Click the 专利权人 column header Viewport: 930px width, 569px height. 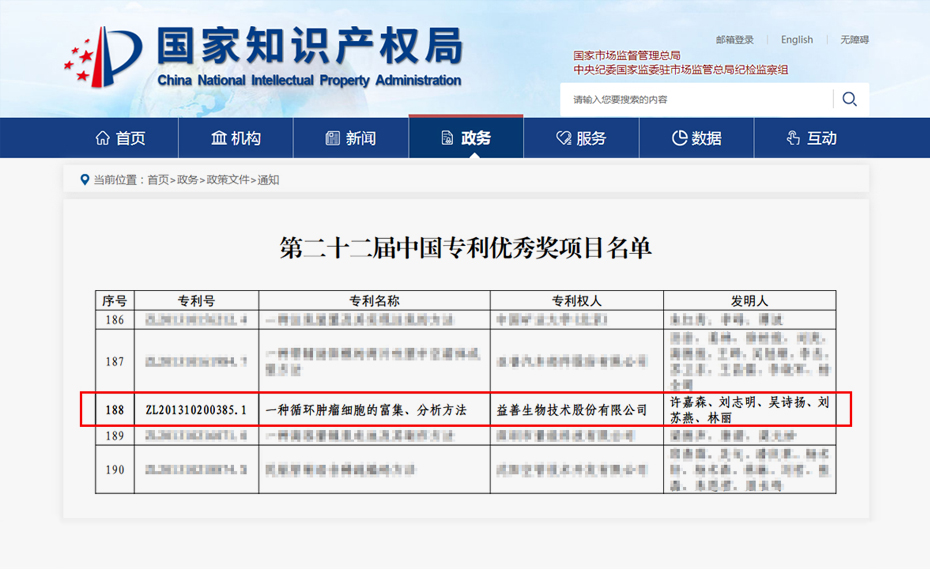tap(577, 301)
